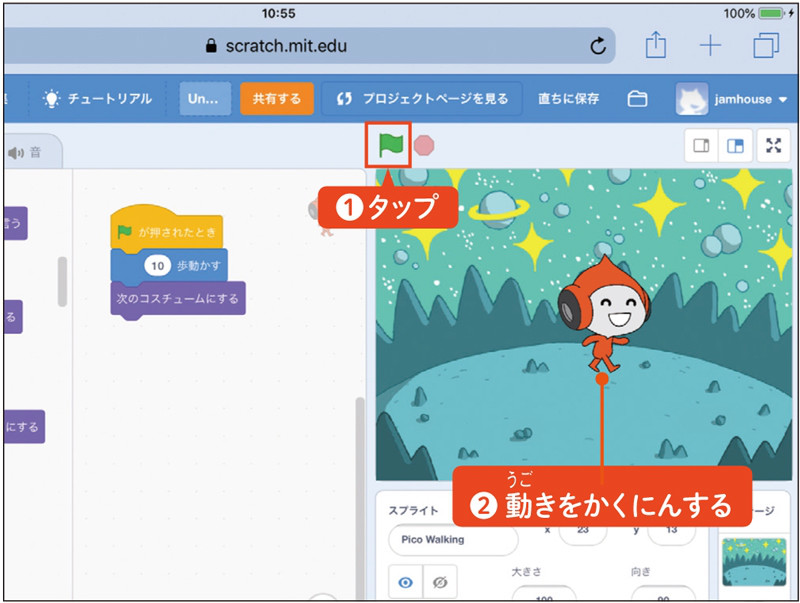The image size is (800, 603).
Task: Click プロジェクトページを見る button
Action: 422,98
